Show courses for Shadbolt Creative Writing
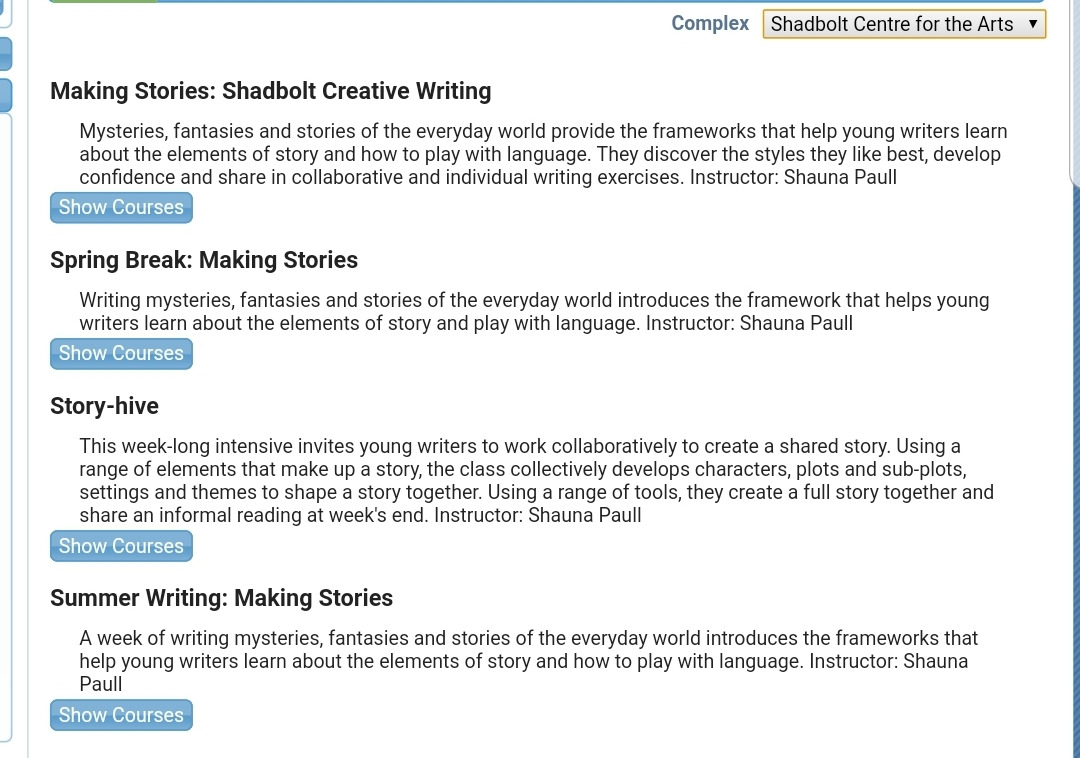Screen dimensions: 1080x758 click(x=121, y=208)
